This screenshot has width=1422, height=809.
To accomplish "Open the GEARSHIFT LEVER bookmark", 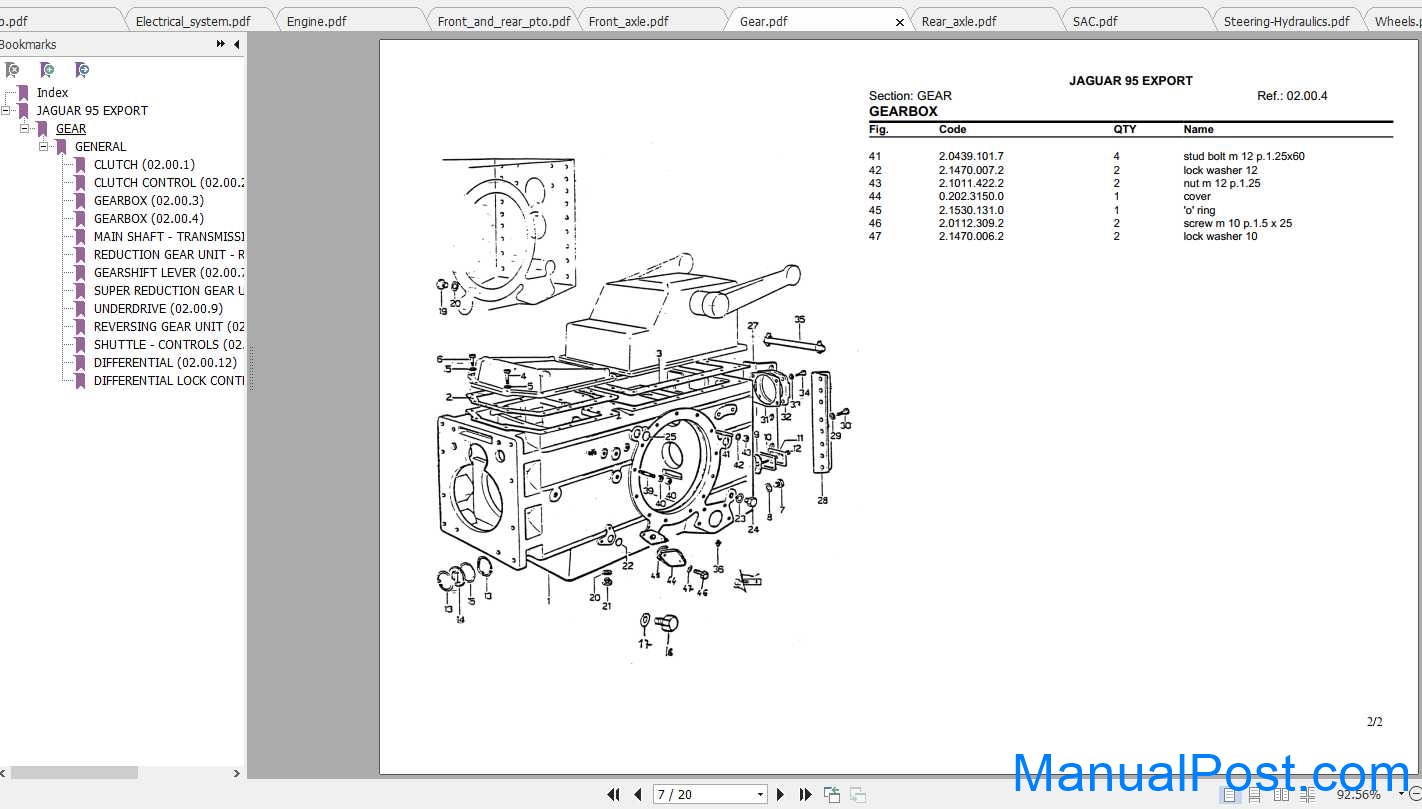I will point(169,273).
